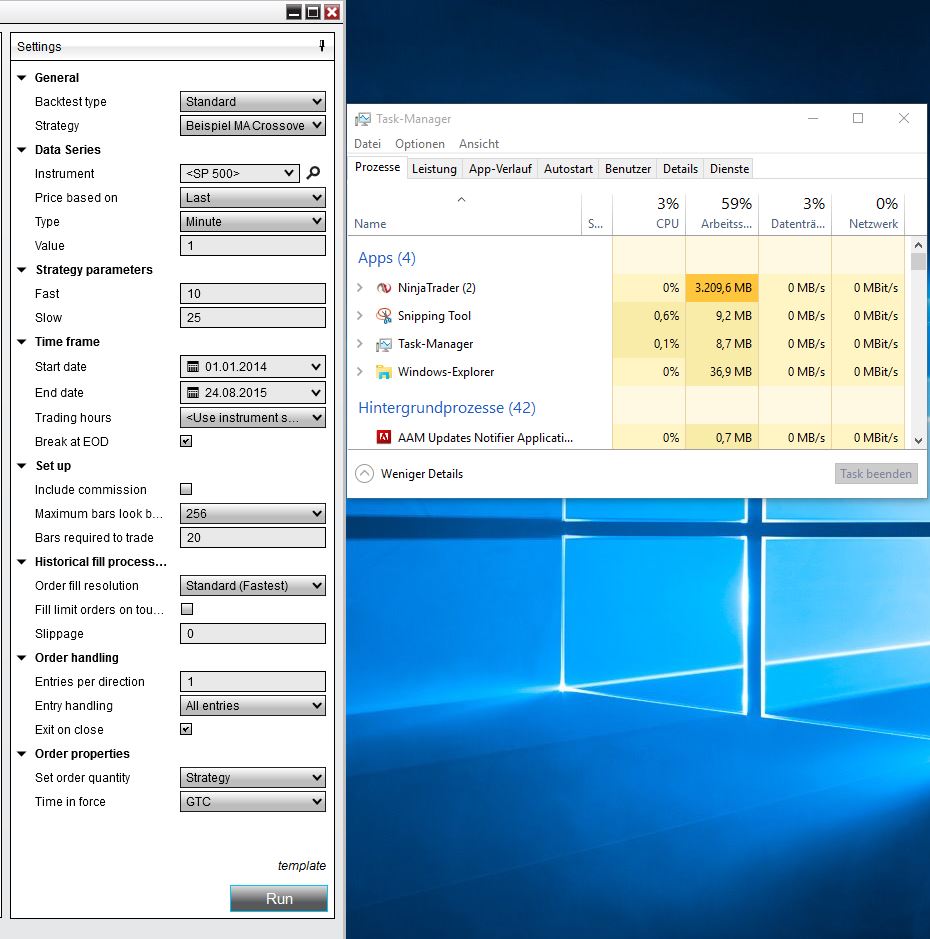The width and height of the screenshot is (930, 939).
Task: Open the Ansicht menu in Task-Manager
Action: tap(478, 144)
